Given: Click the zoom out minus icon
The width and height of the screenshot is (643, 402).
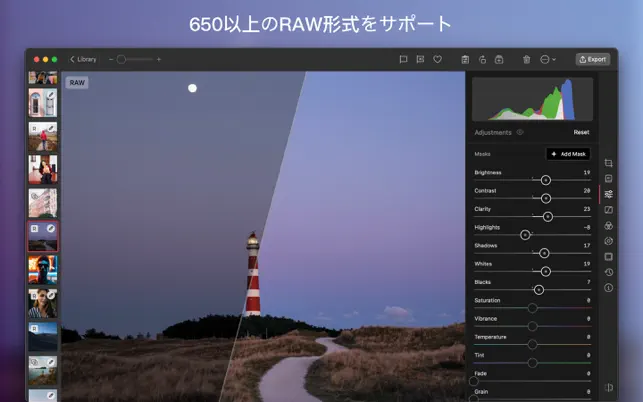Looking at the screenshot, I should (x=111, y=59).
